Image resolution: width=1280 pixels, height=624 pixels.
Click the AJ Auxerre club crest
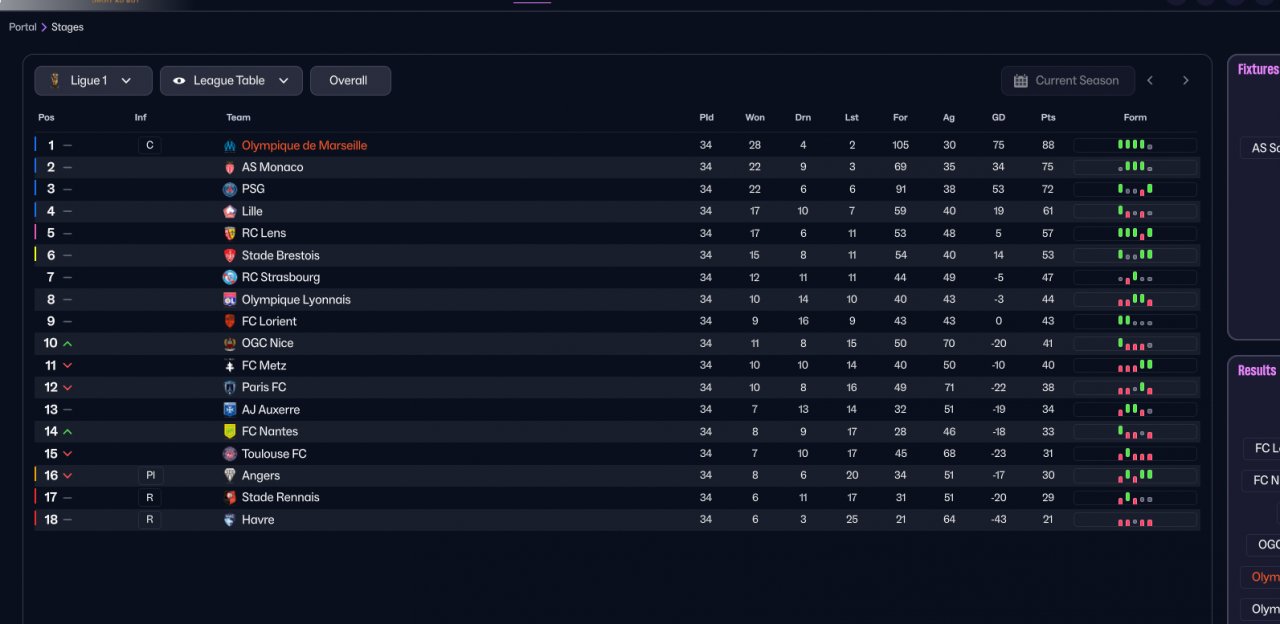tap(230, 410)
